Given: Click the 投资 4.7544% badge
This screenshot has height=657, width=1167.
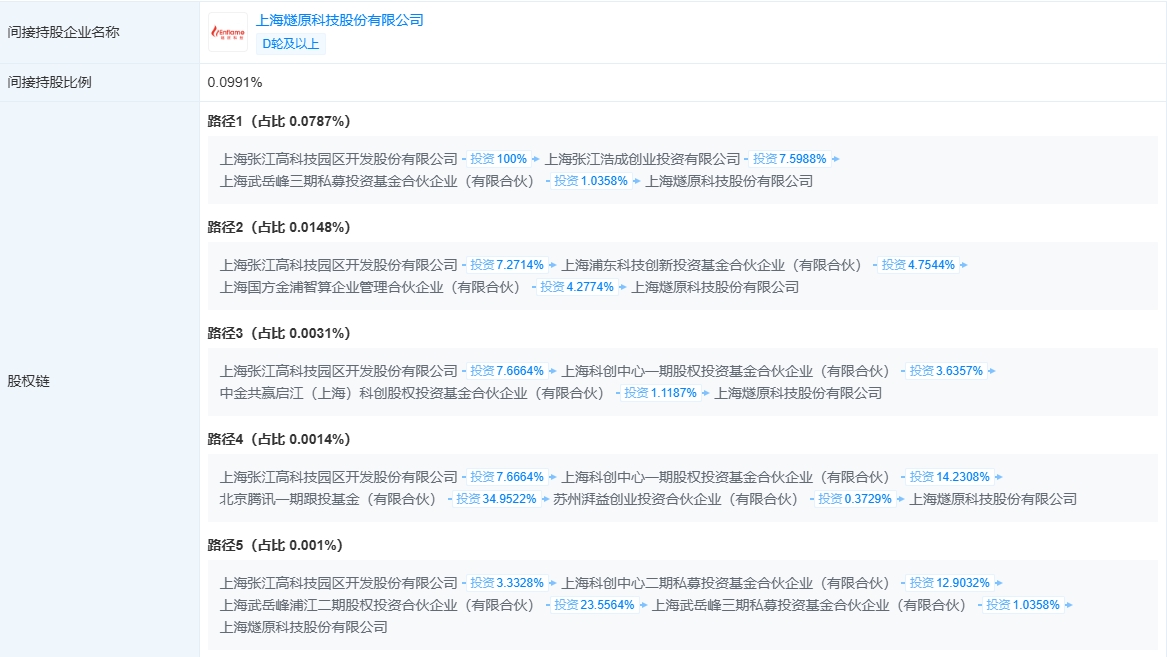Looking at the screenshot, I should pos(918,266).
